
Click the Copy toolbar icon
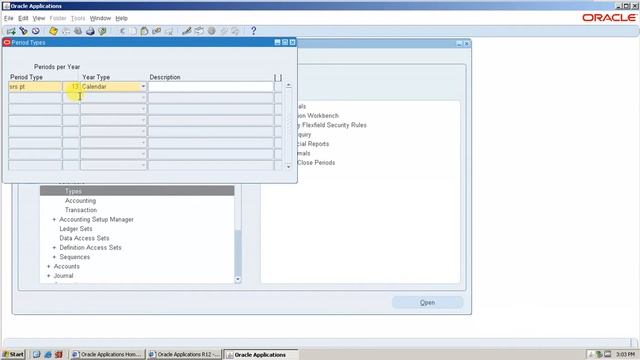point(133,31)
